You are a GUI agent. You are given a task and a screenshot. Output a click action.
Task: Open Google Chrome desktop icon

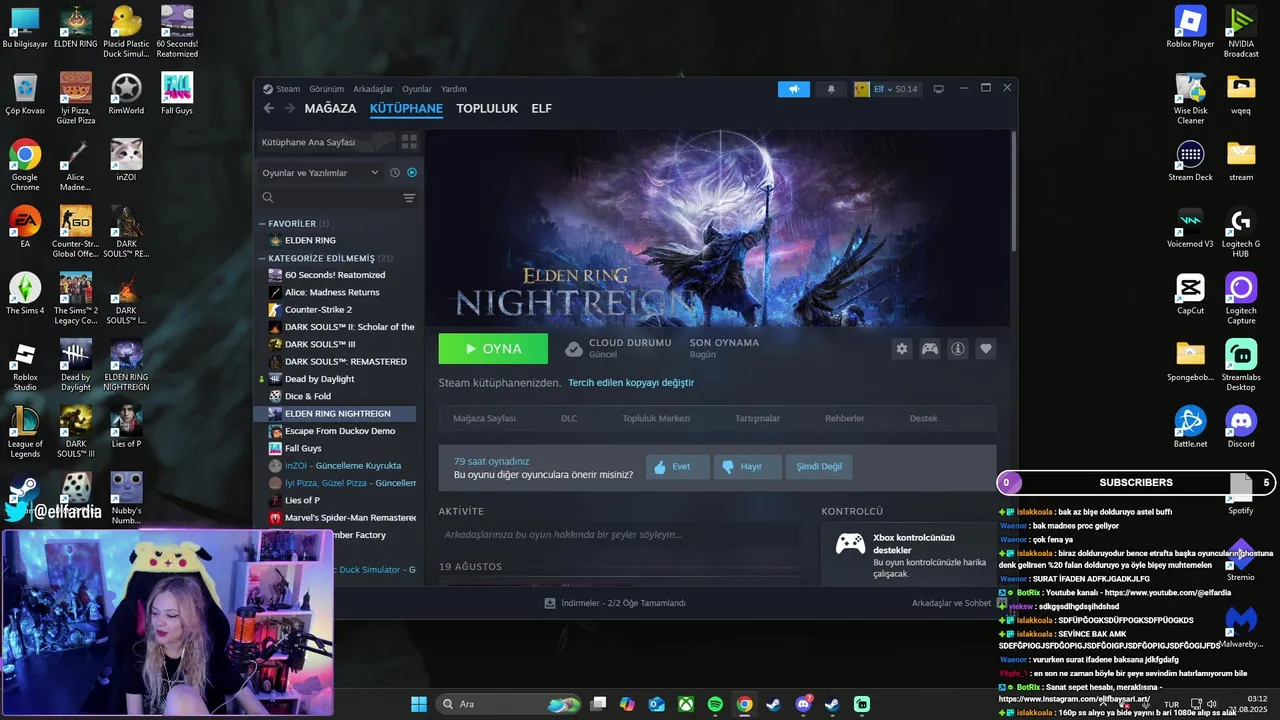(x=25, y=166)
